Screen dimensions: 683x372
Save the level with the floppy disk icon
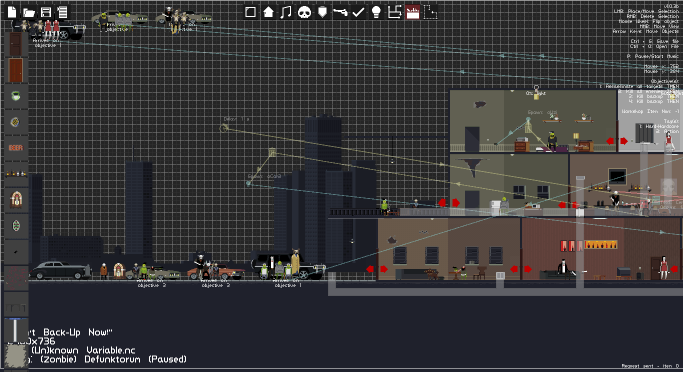[x=46, y=12]
